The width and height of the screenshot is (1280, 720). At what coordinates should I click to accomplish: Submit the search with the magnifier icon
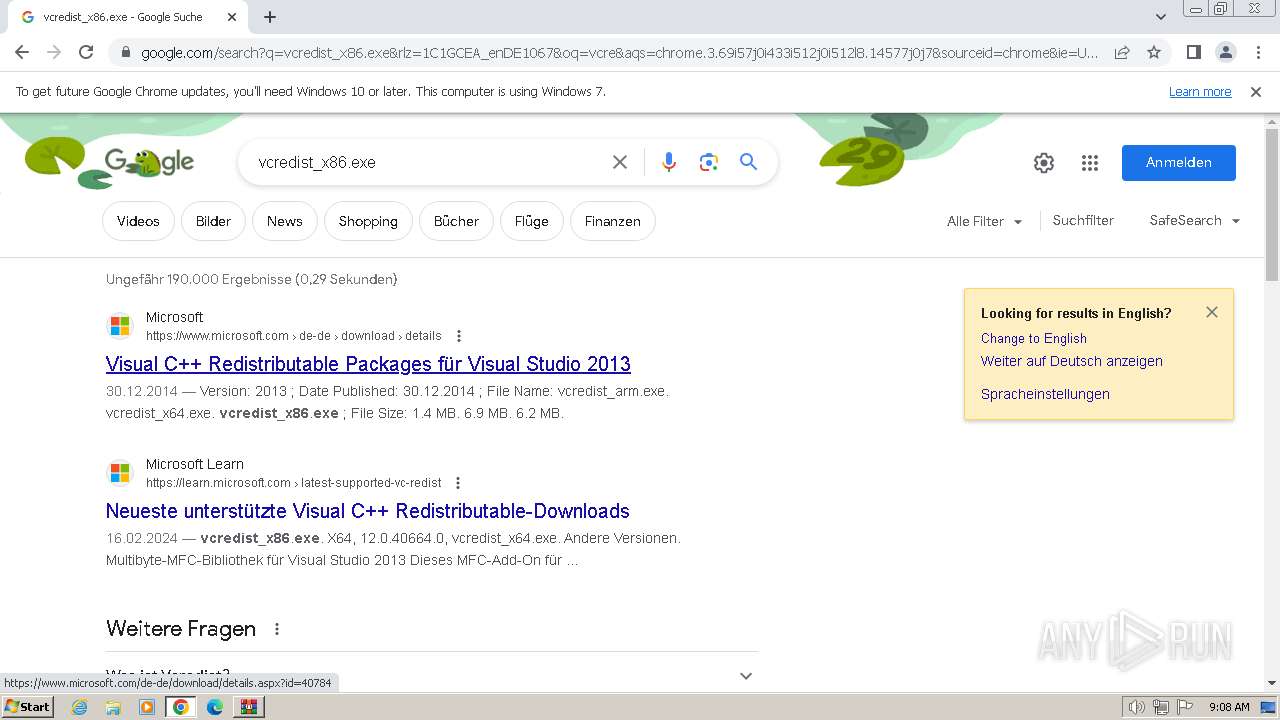[x=748, y=162]
